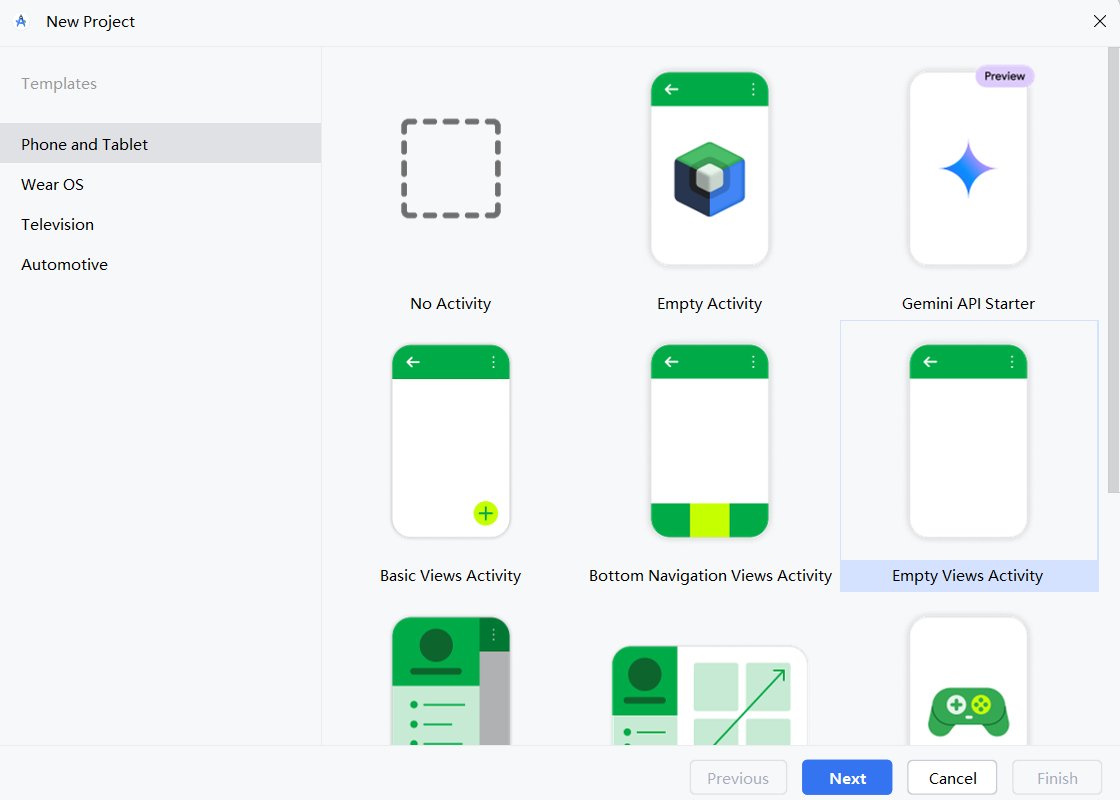Switch to the Wear OS category

click(52, 184)
